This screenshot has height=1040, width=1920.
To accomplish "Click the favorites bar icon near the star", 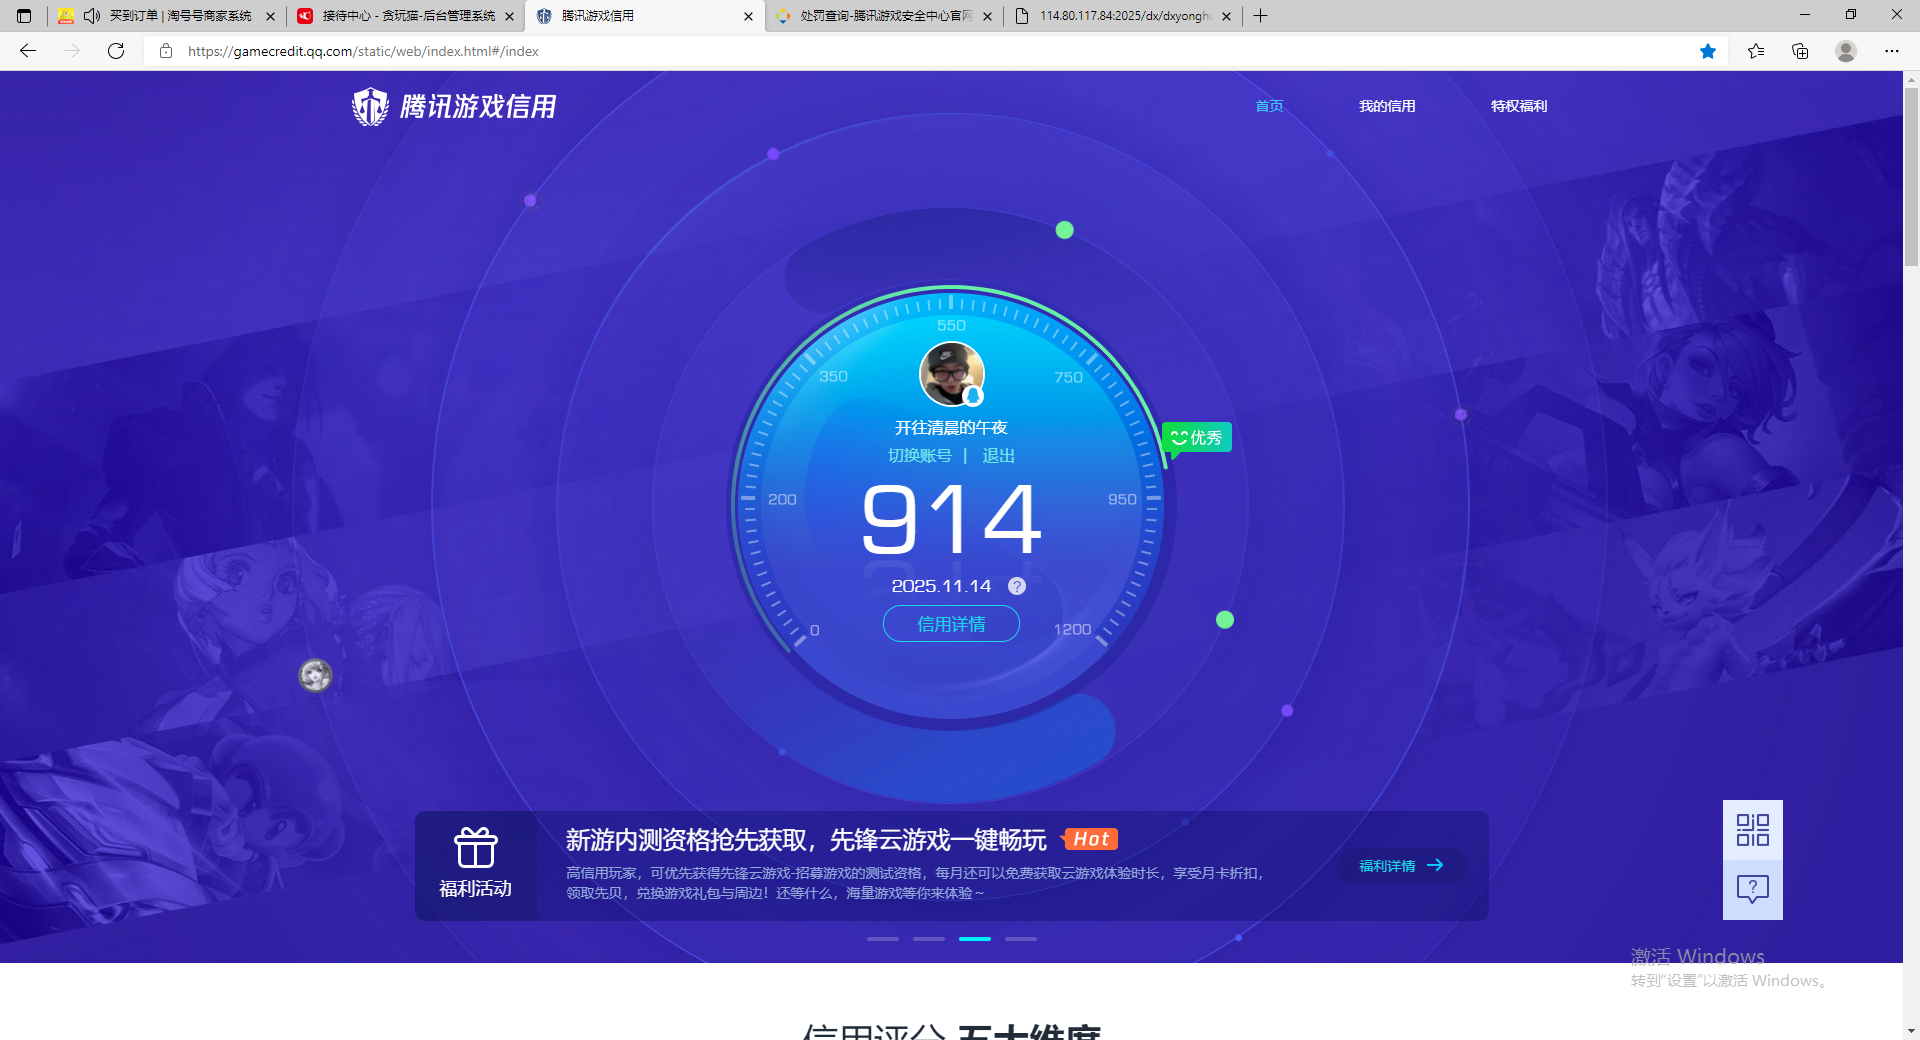I will point(1756,51).
